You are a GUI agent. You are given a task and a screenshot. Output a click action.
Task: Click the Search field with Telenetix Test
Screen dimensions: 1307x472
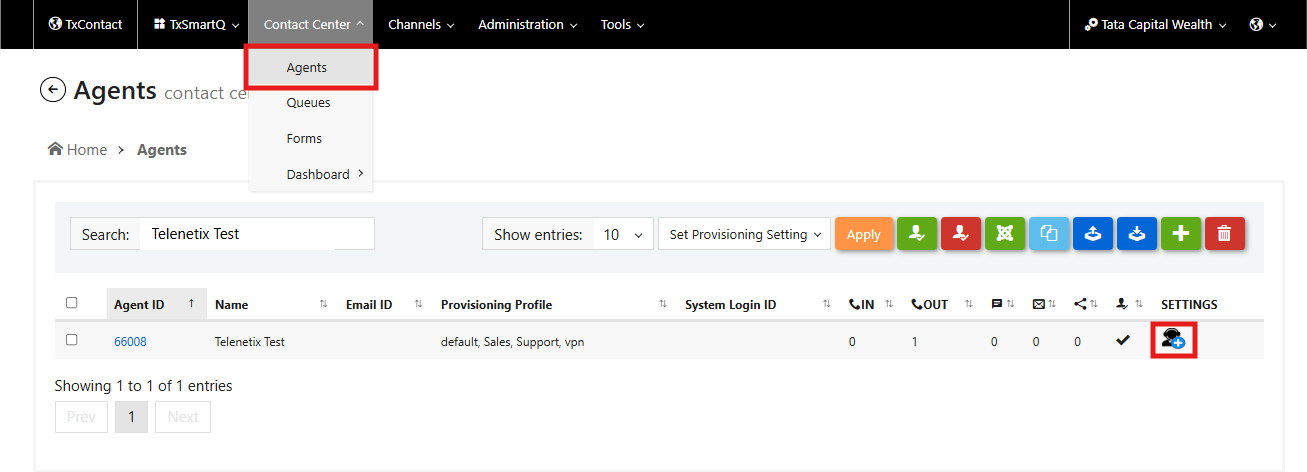click(257, 234)
